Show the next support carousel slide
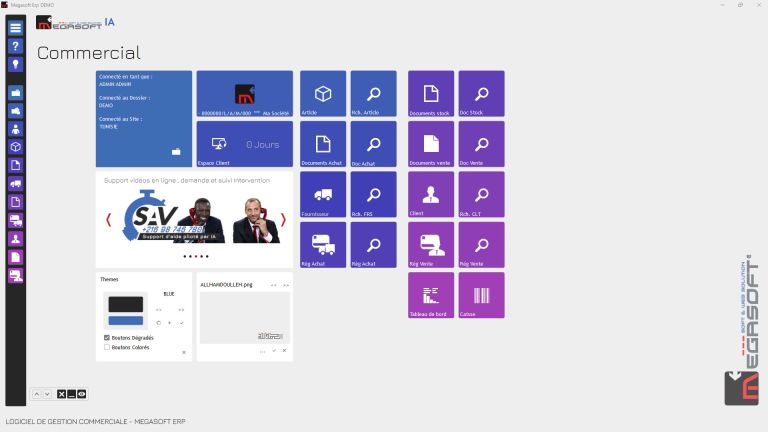 click(283, 220)
